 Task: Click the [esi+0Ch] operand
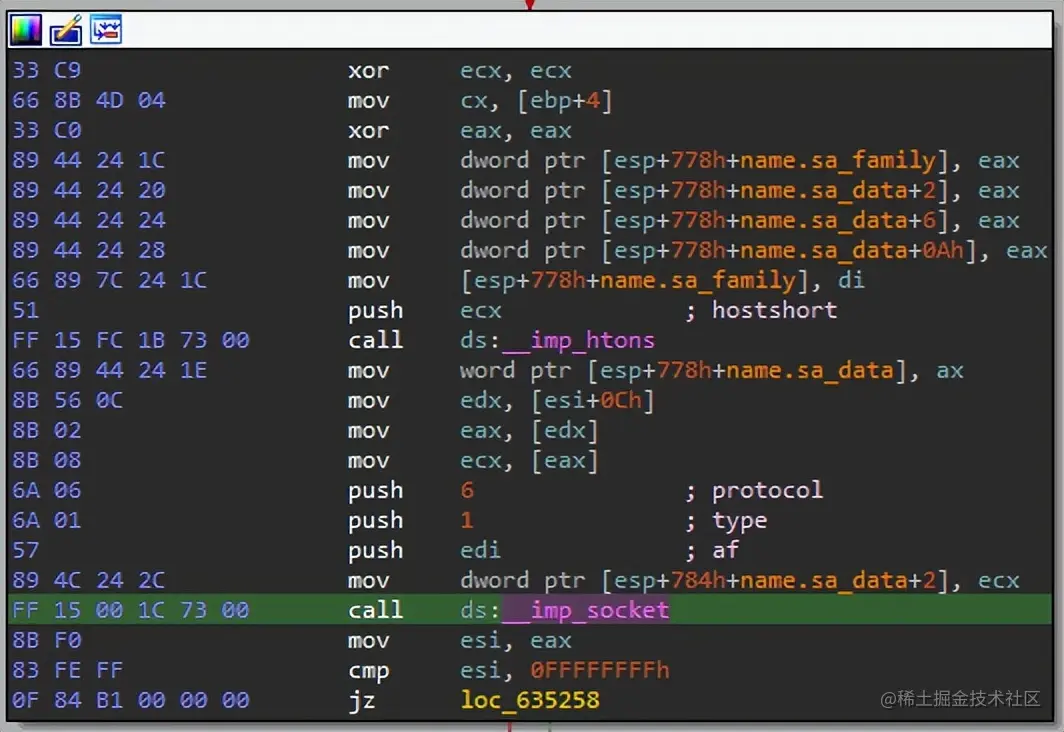pos(592,400)
